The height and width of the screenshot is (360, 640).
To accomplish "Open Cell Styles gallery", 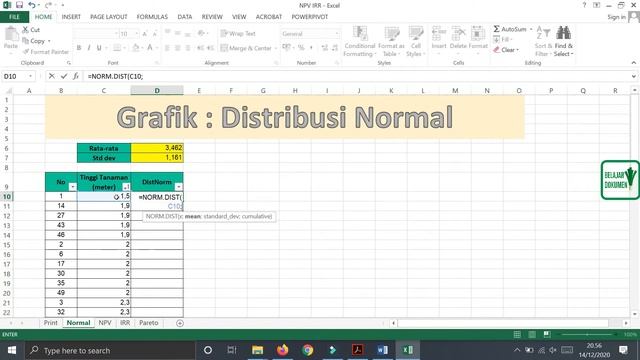I will (416, 41).
